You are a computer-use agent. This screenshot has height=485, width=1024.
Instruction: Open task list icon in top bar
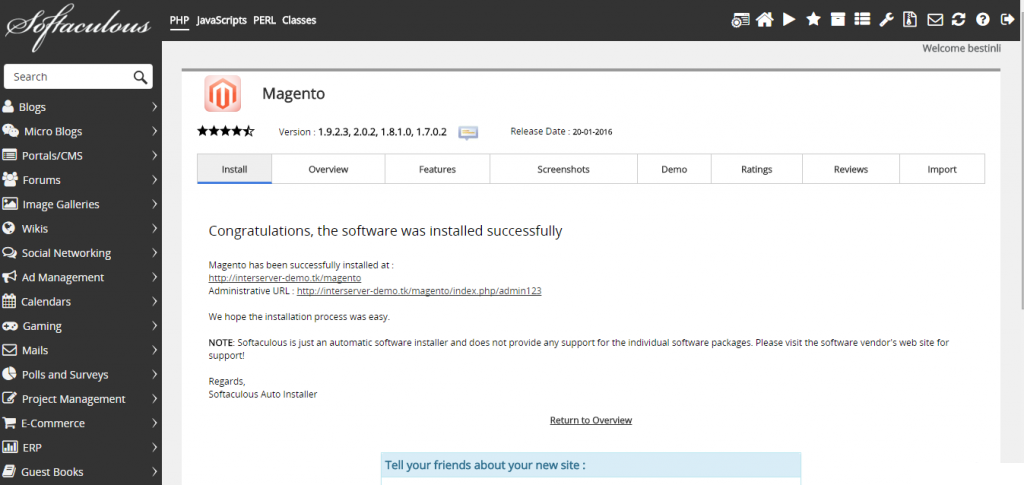[x=862, y=20]
